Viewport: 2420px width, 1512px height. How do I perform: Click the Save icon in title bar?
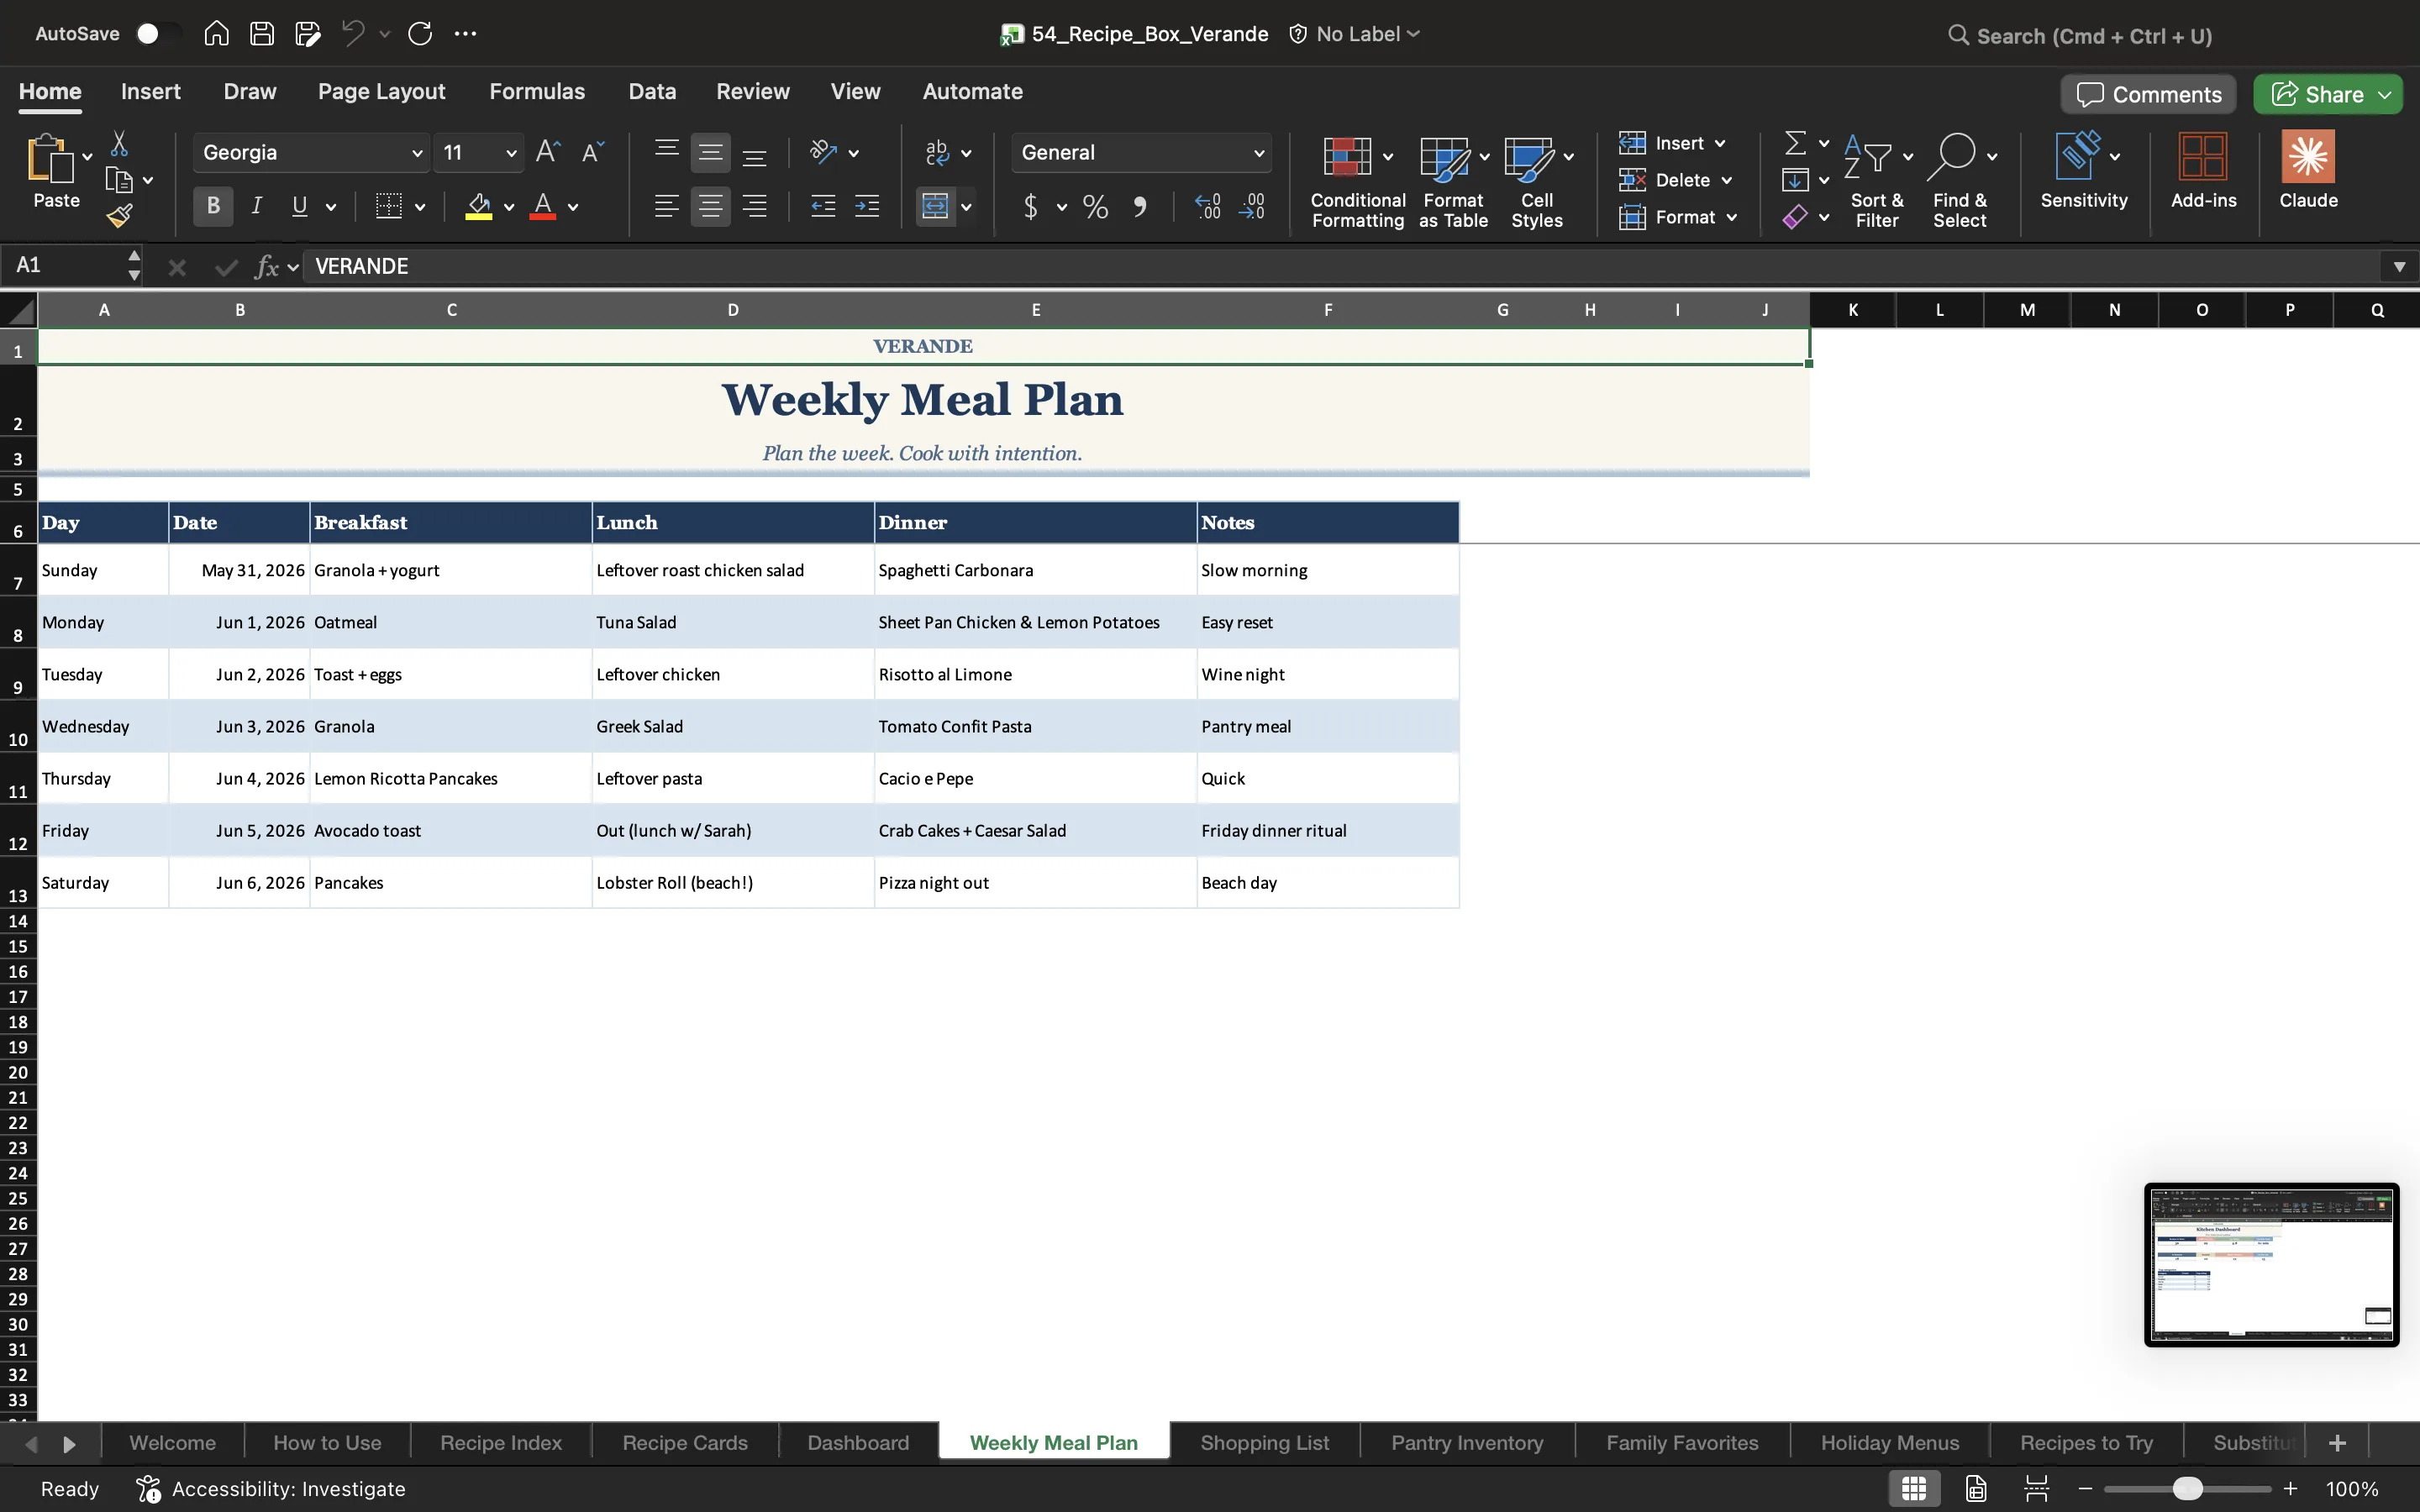[x=262, y=33]
